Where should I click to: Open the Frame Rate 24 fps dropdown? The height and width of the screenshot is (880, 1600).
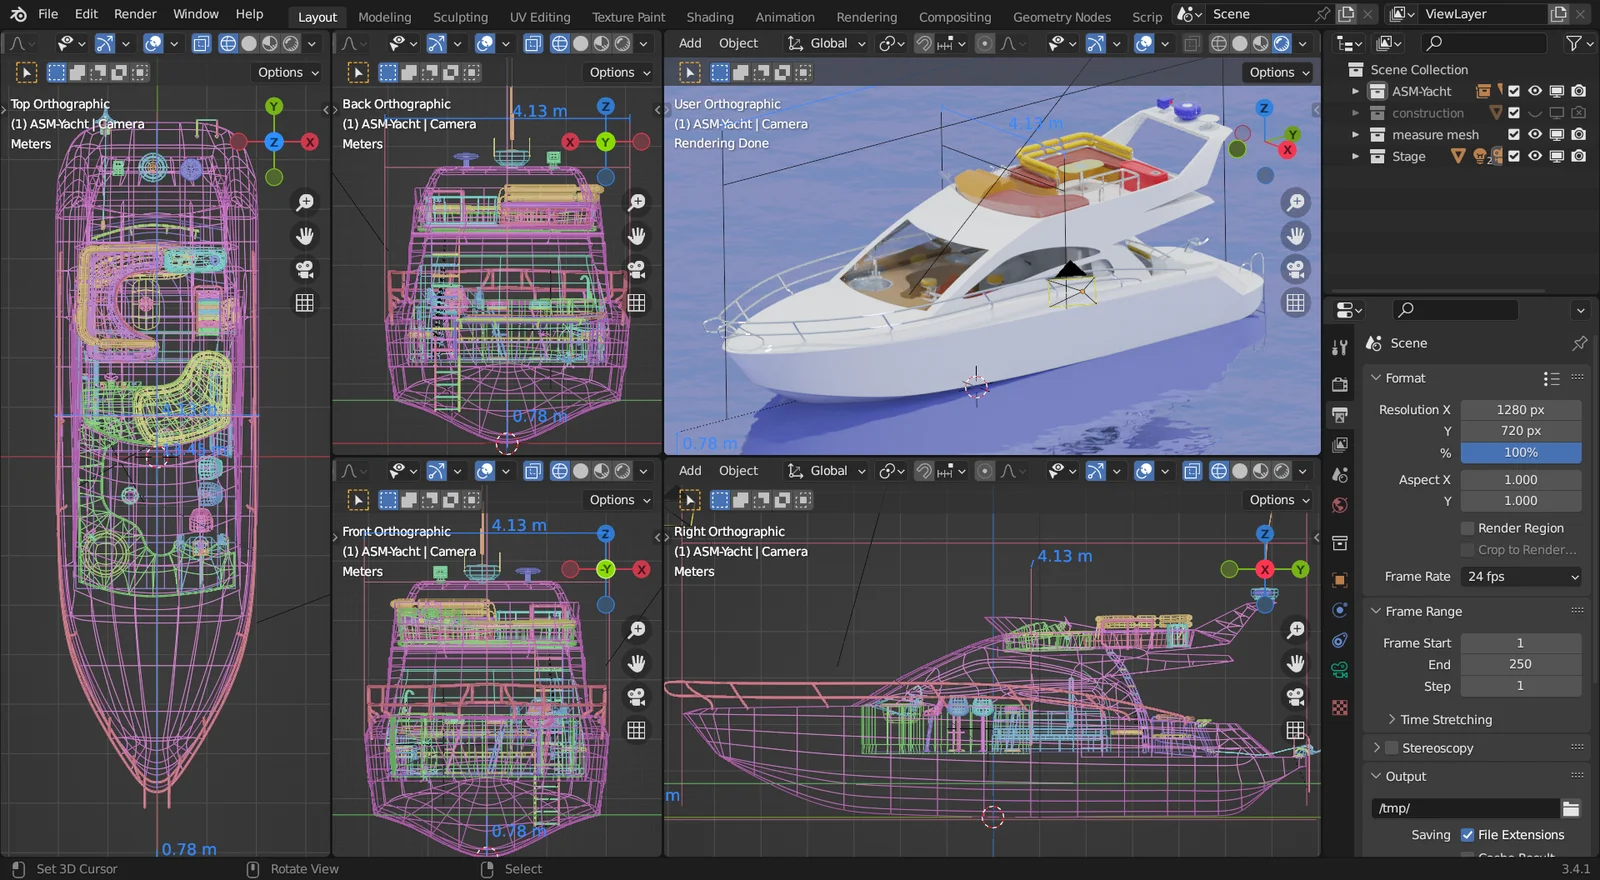pyautogui.click(x=1522, y=577)
